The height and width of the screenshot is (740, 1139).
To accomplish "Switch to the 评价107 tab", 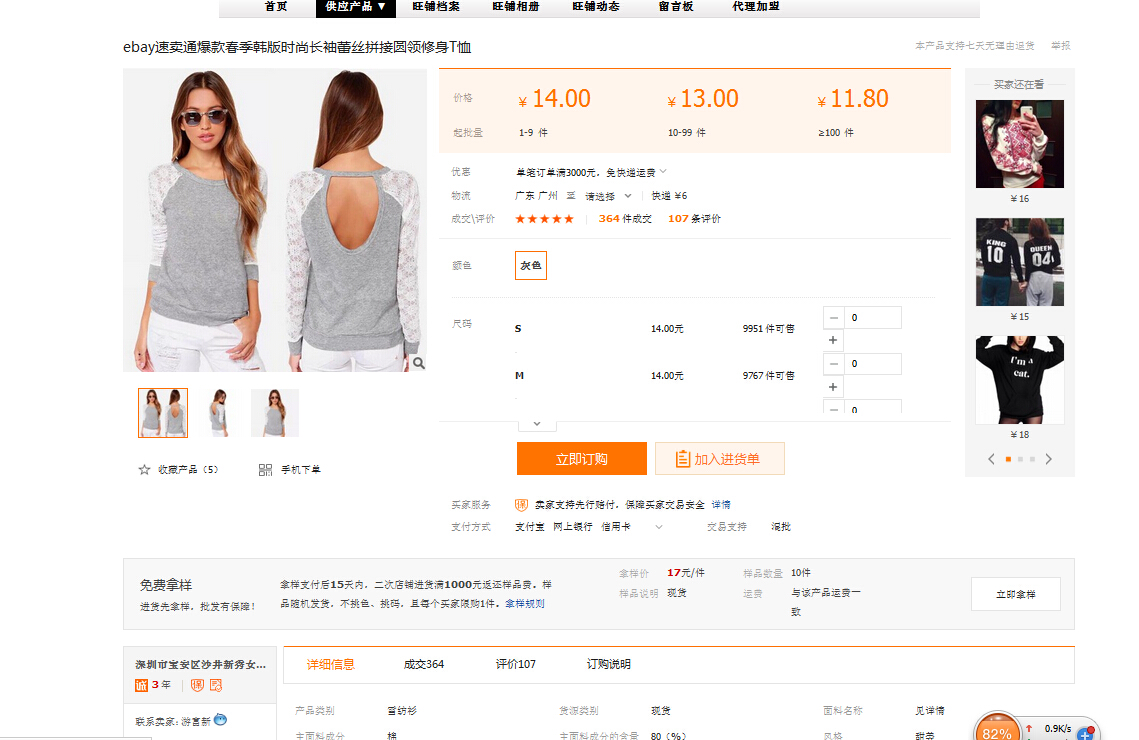I will (515, 664).
